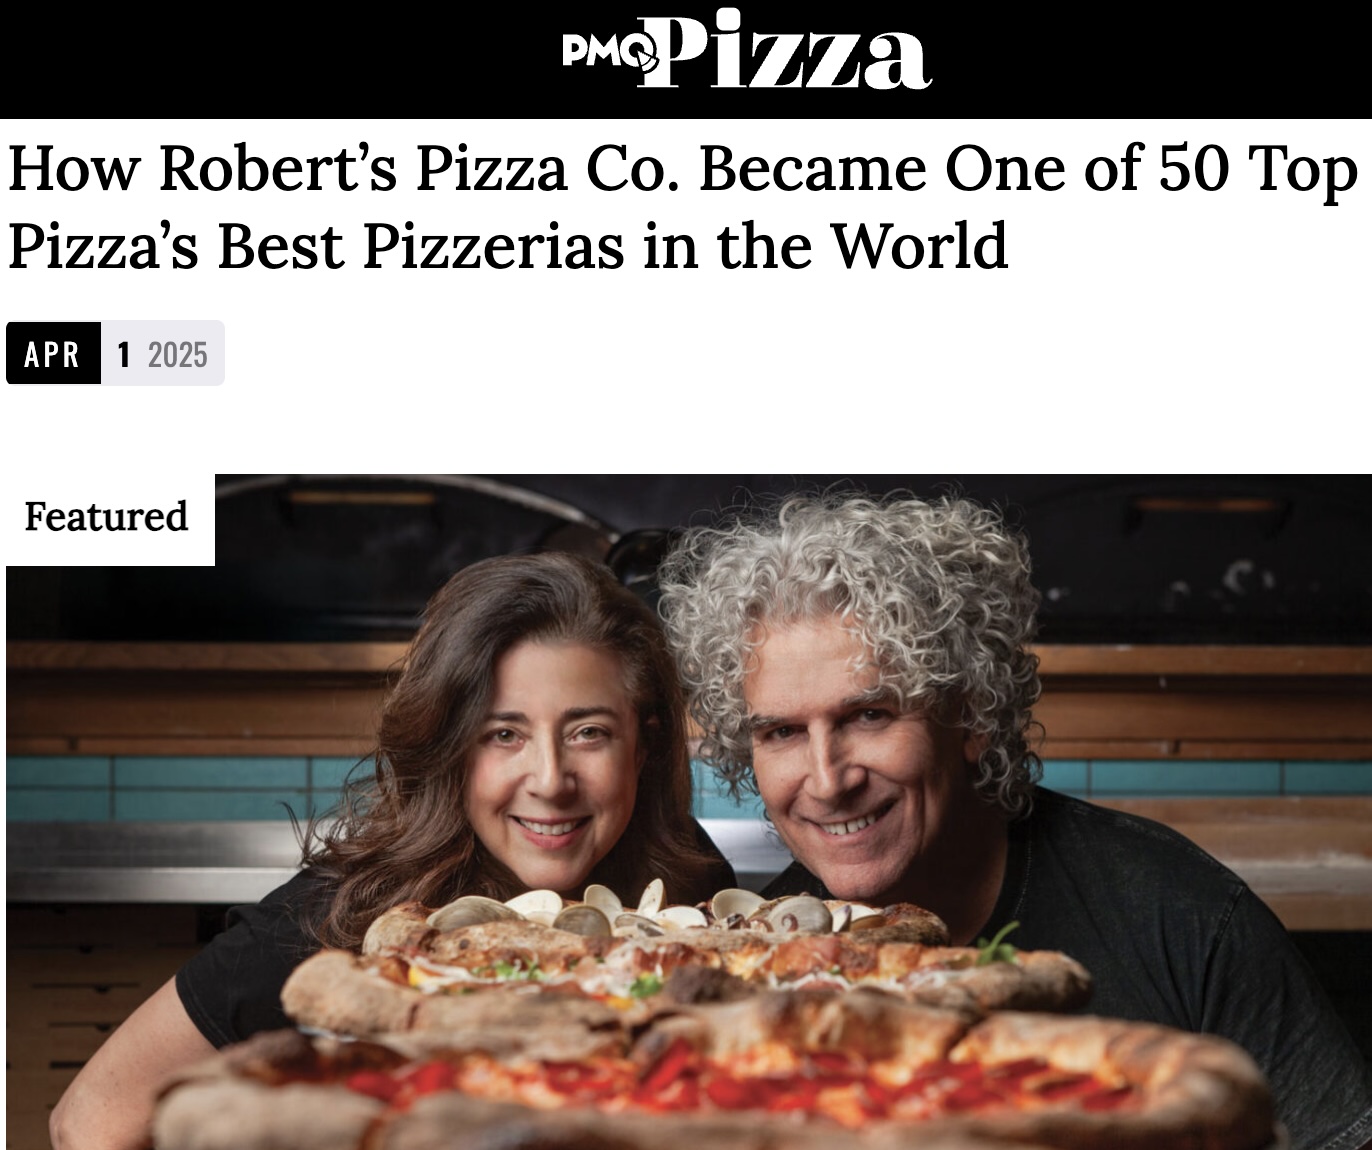Select the Featured tag on the photo
Viewport: 1372px width, 1150px height.
pyautogui.click(x=106, y=516)
